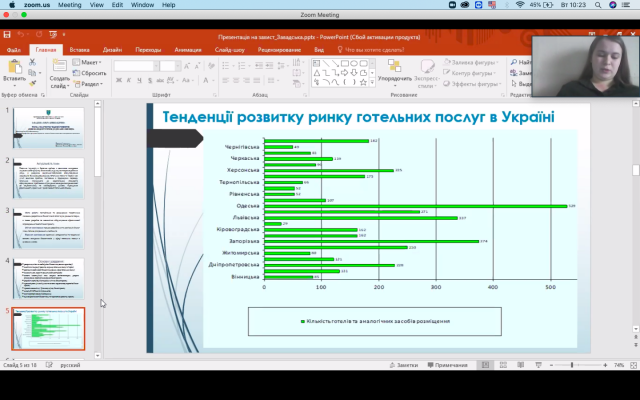Open Шрифт font dialog launcher
640x400 pixels.
click(x=215, y=95)
